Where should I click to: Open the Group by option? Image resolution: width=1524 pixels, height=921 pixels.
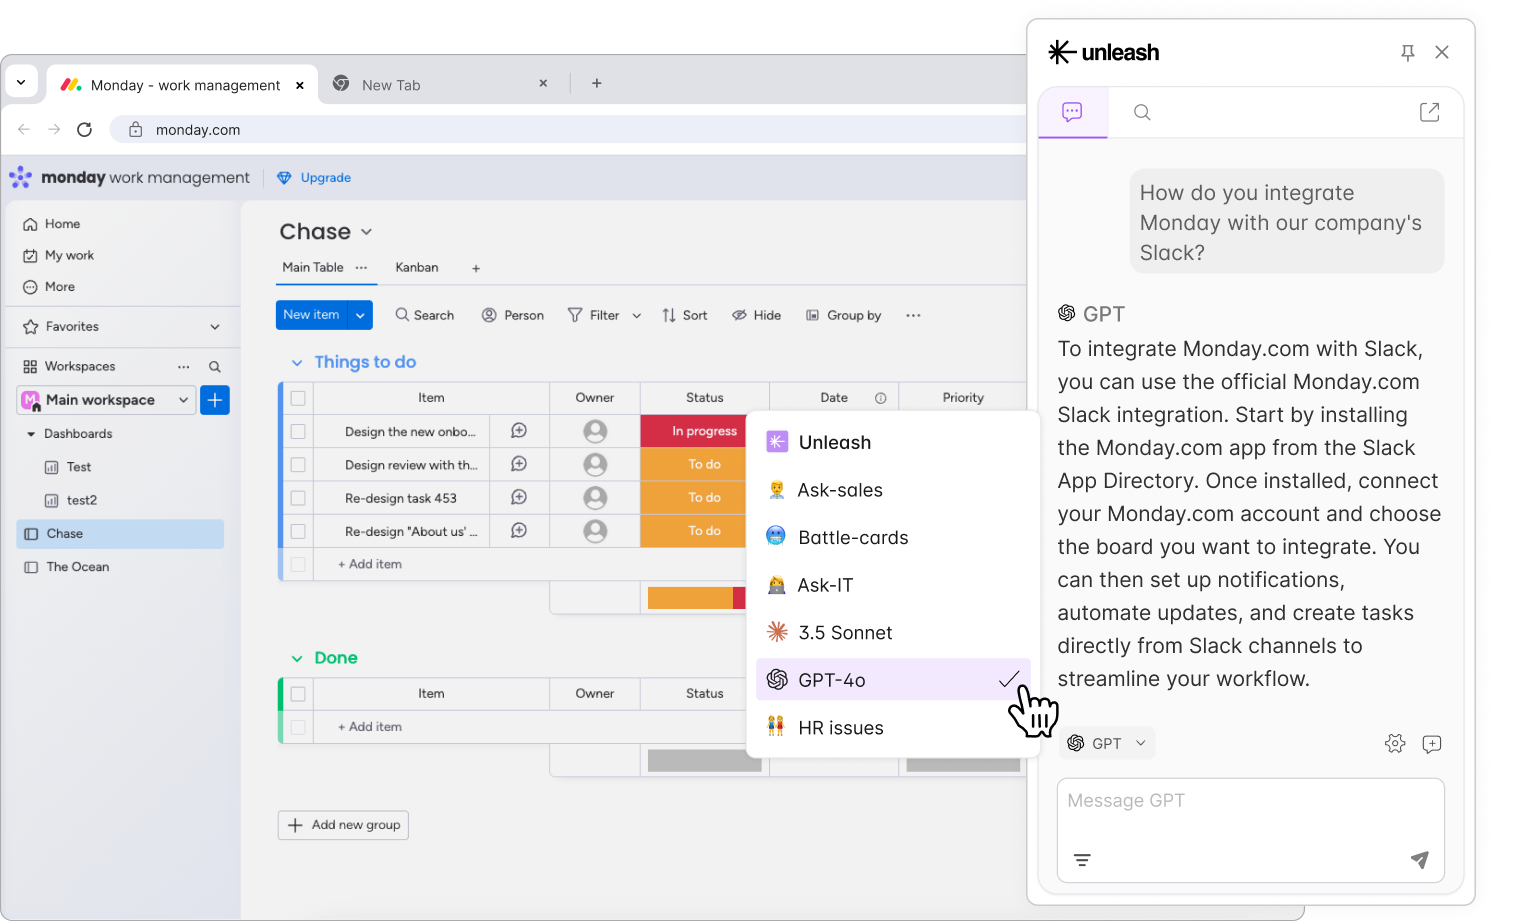[844, 315]
